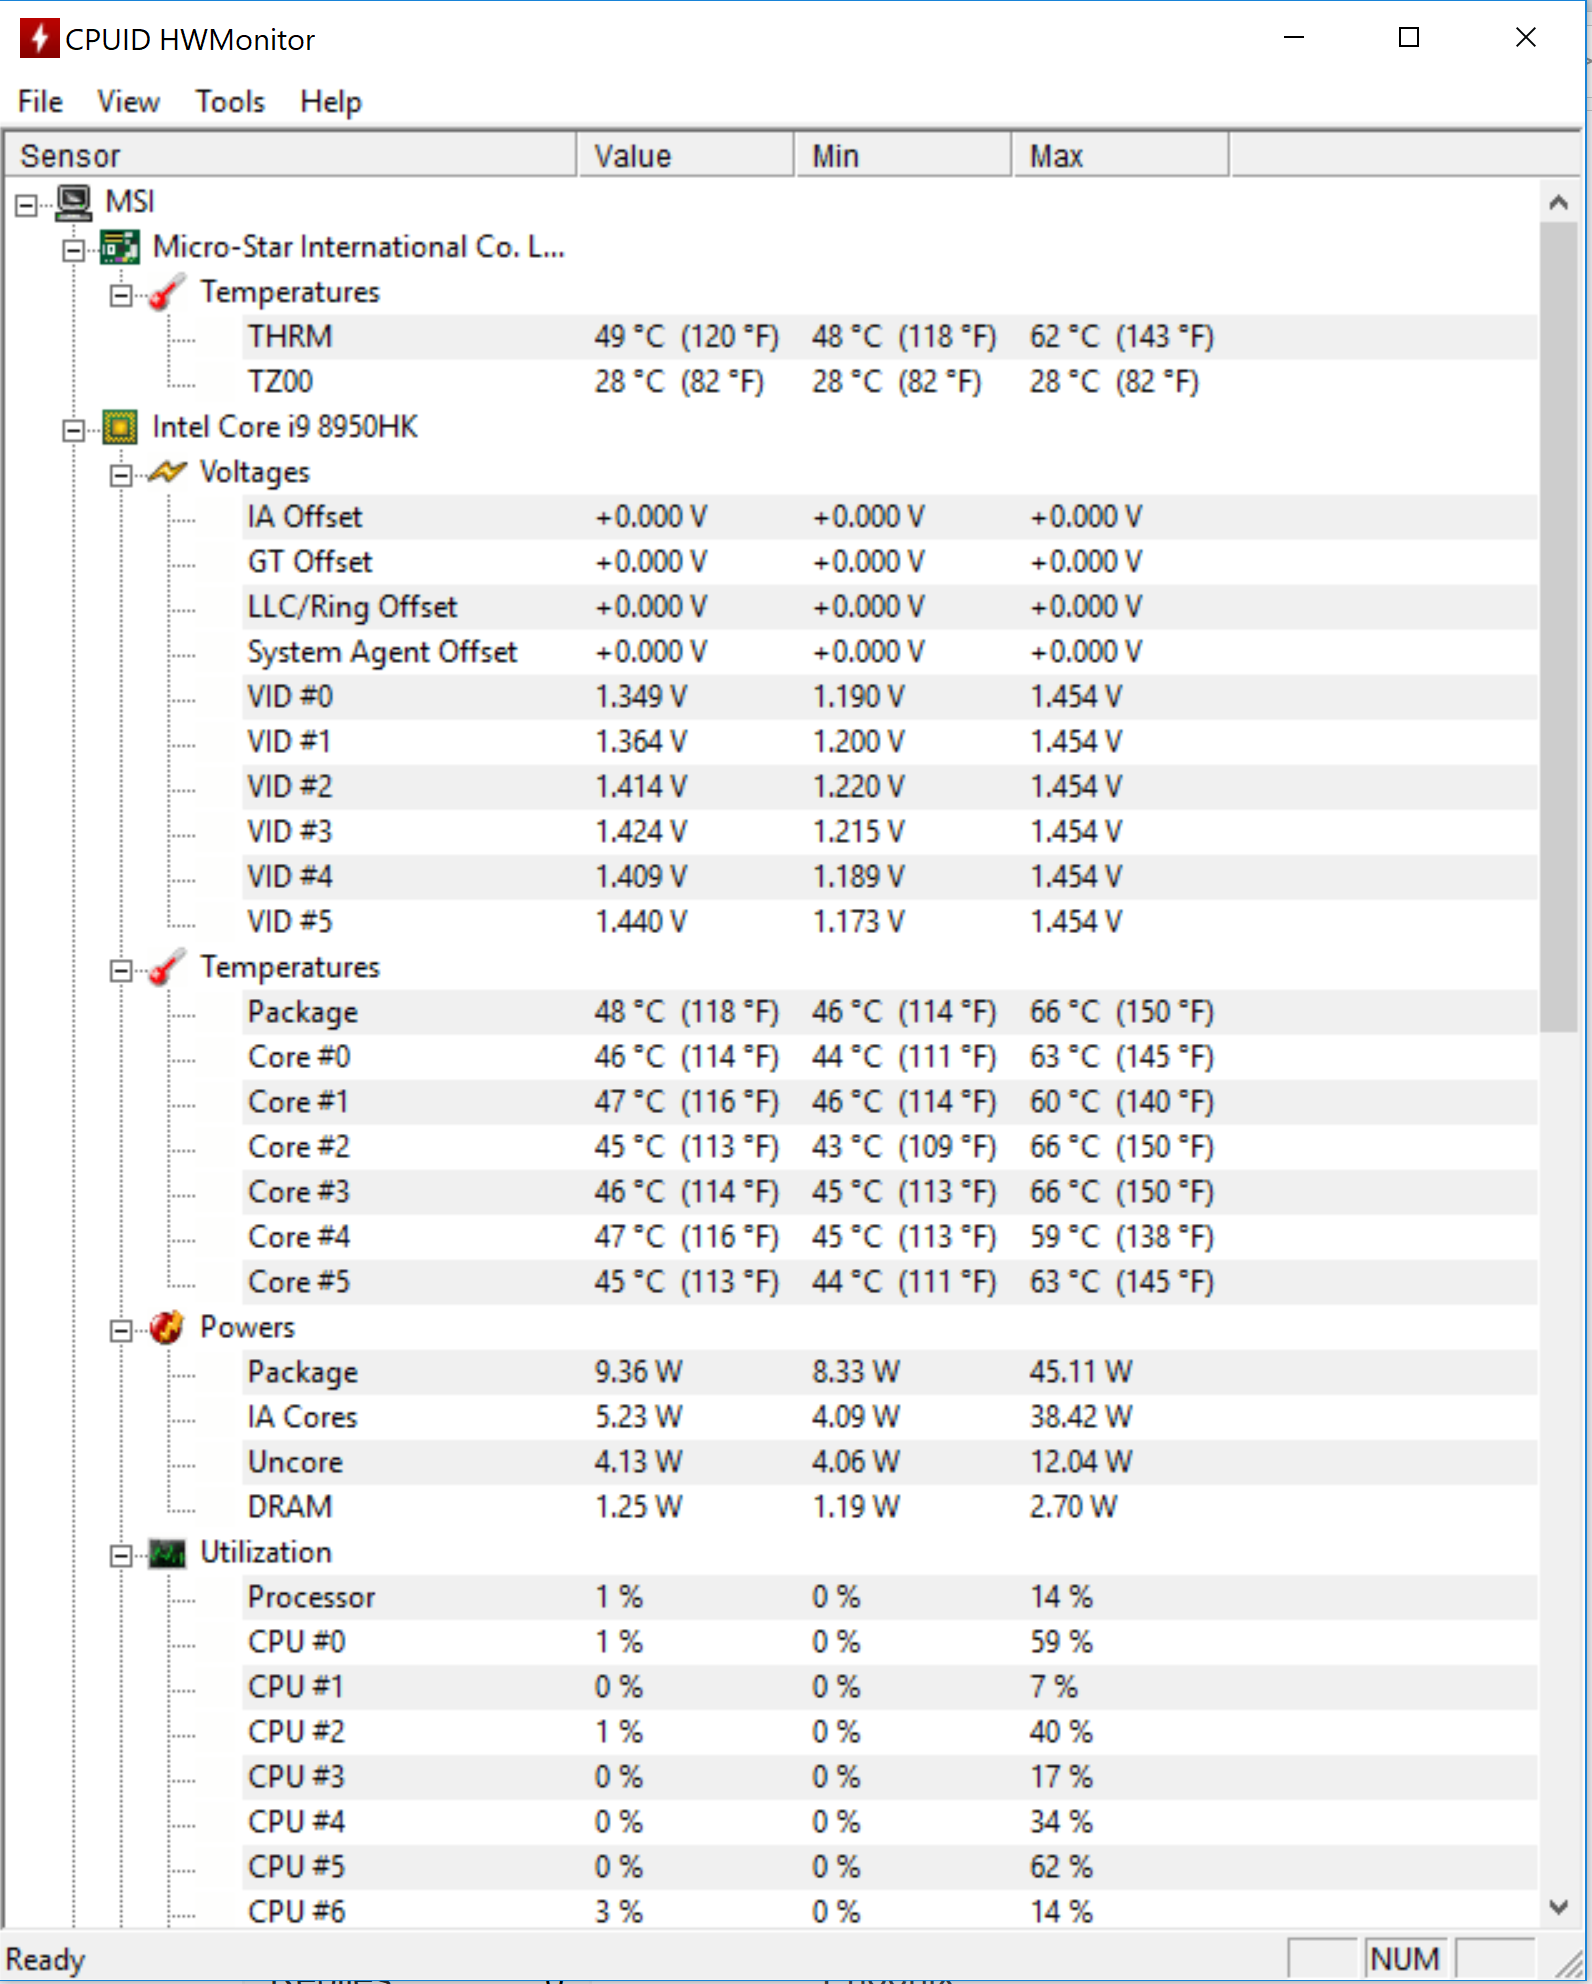Select the THRM temperature row

click(x=889, y=337)
